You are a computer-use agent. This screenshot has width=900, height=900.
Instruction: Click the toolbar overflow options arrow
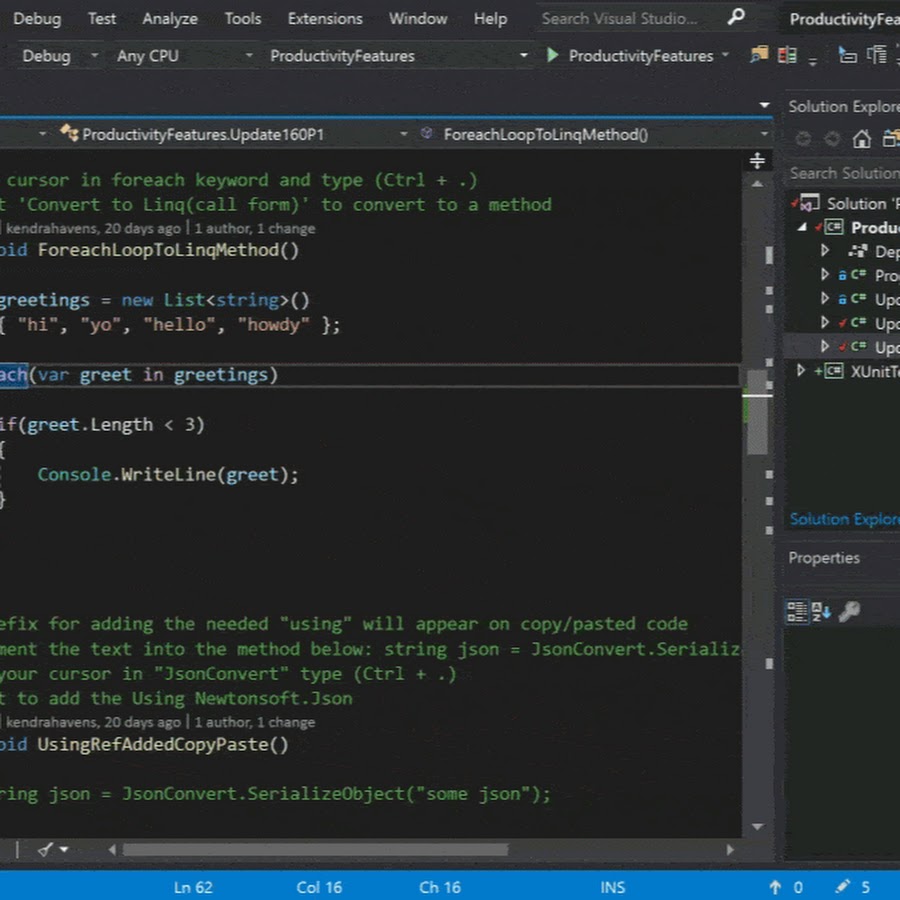click(x=812, y=61)
